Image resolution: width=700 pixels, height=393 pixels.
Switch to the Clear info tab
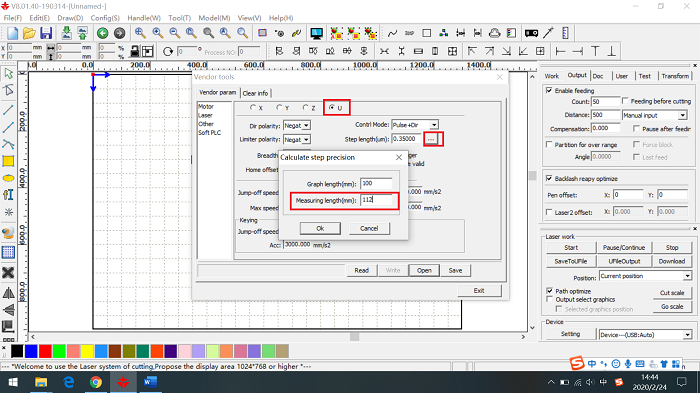click(255, 93)
